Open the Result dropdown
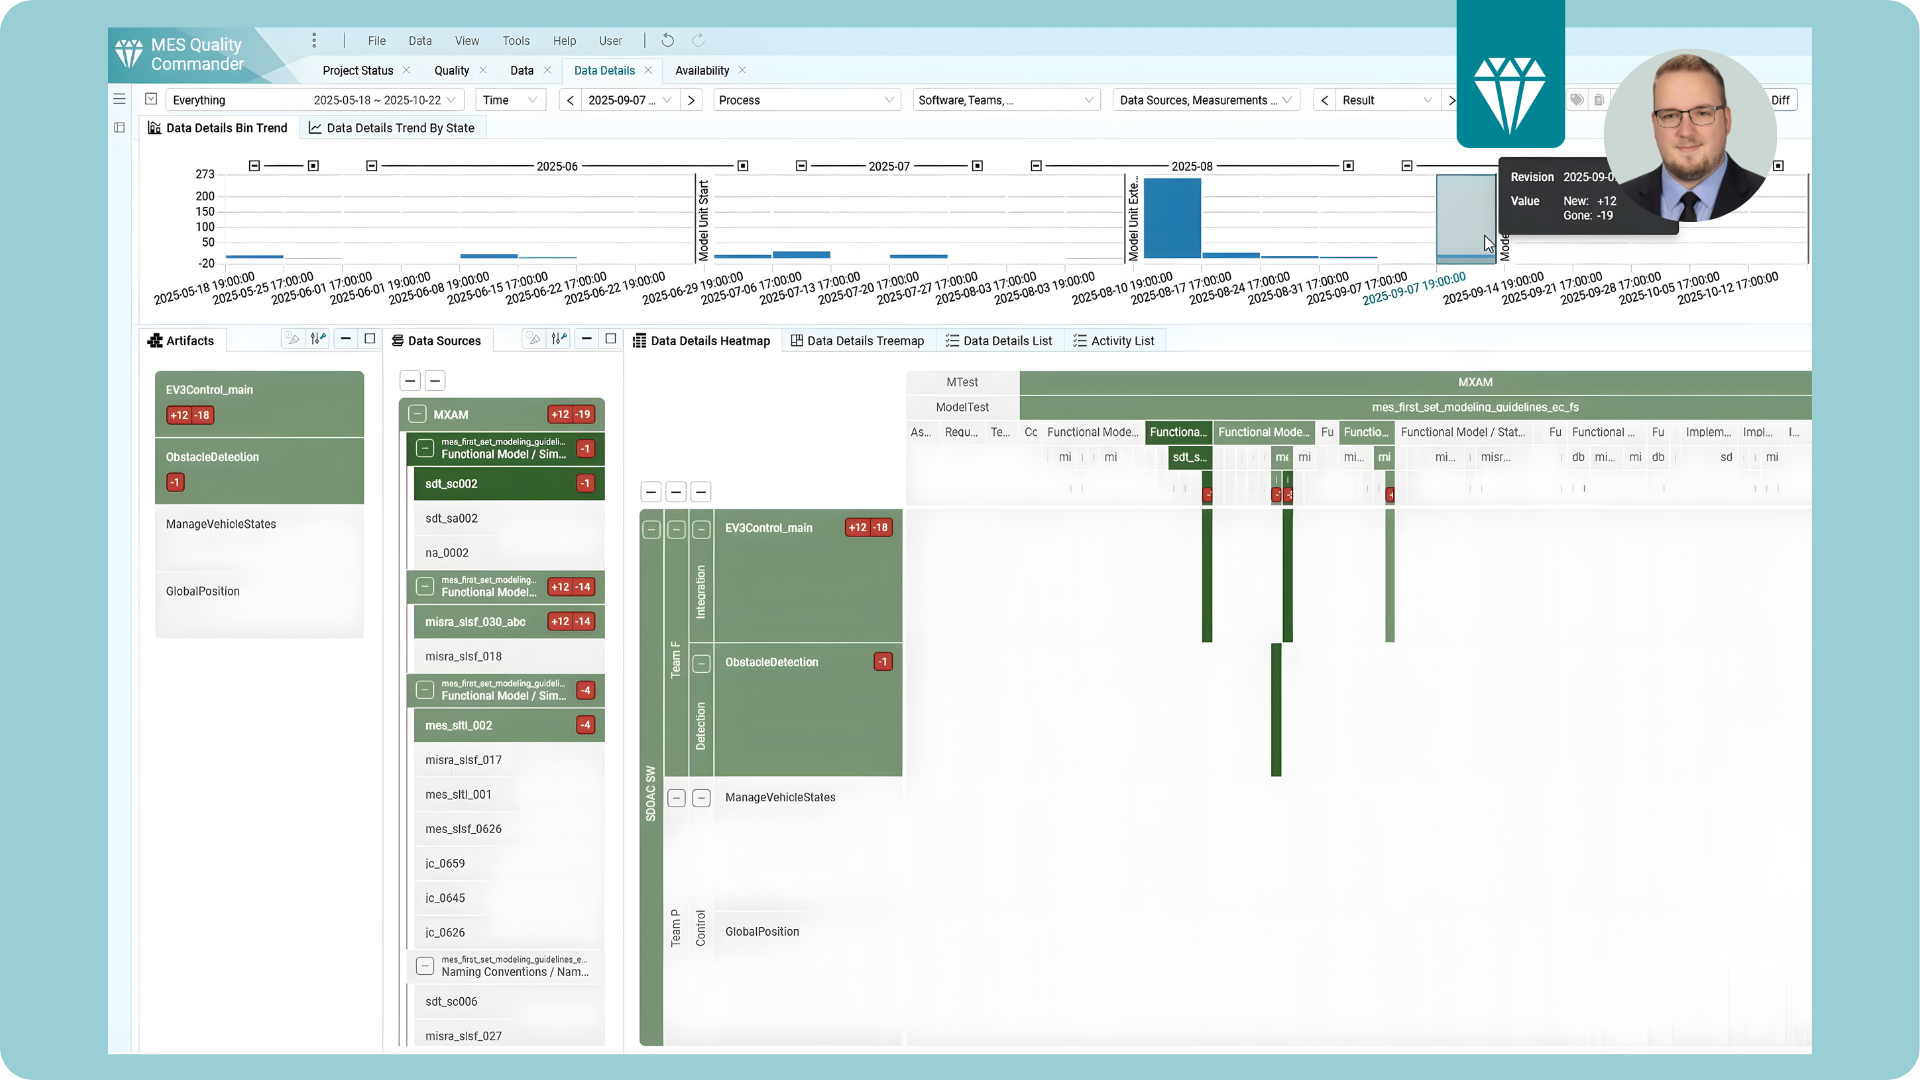Image resolution: width=1920 pixels, height=1080 pixels. point(1388,100)
